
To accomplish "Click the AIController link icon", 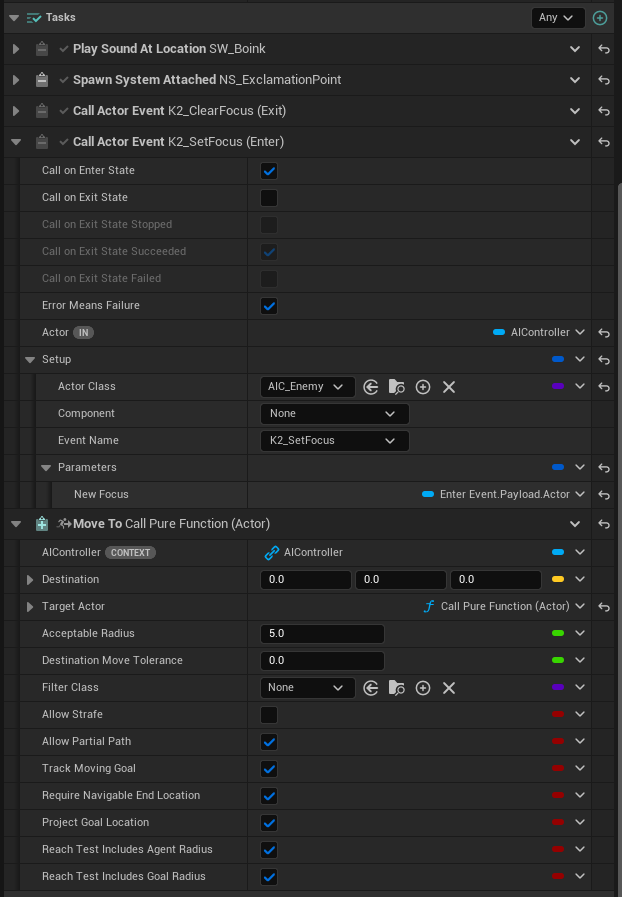I will 271,553.
